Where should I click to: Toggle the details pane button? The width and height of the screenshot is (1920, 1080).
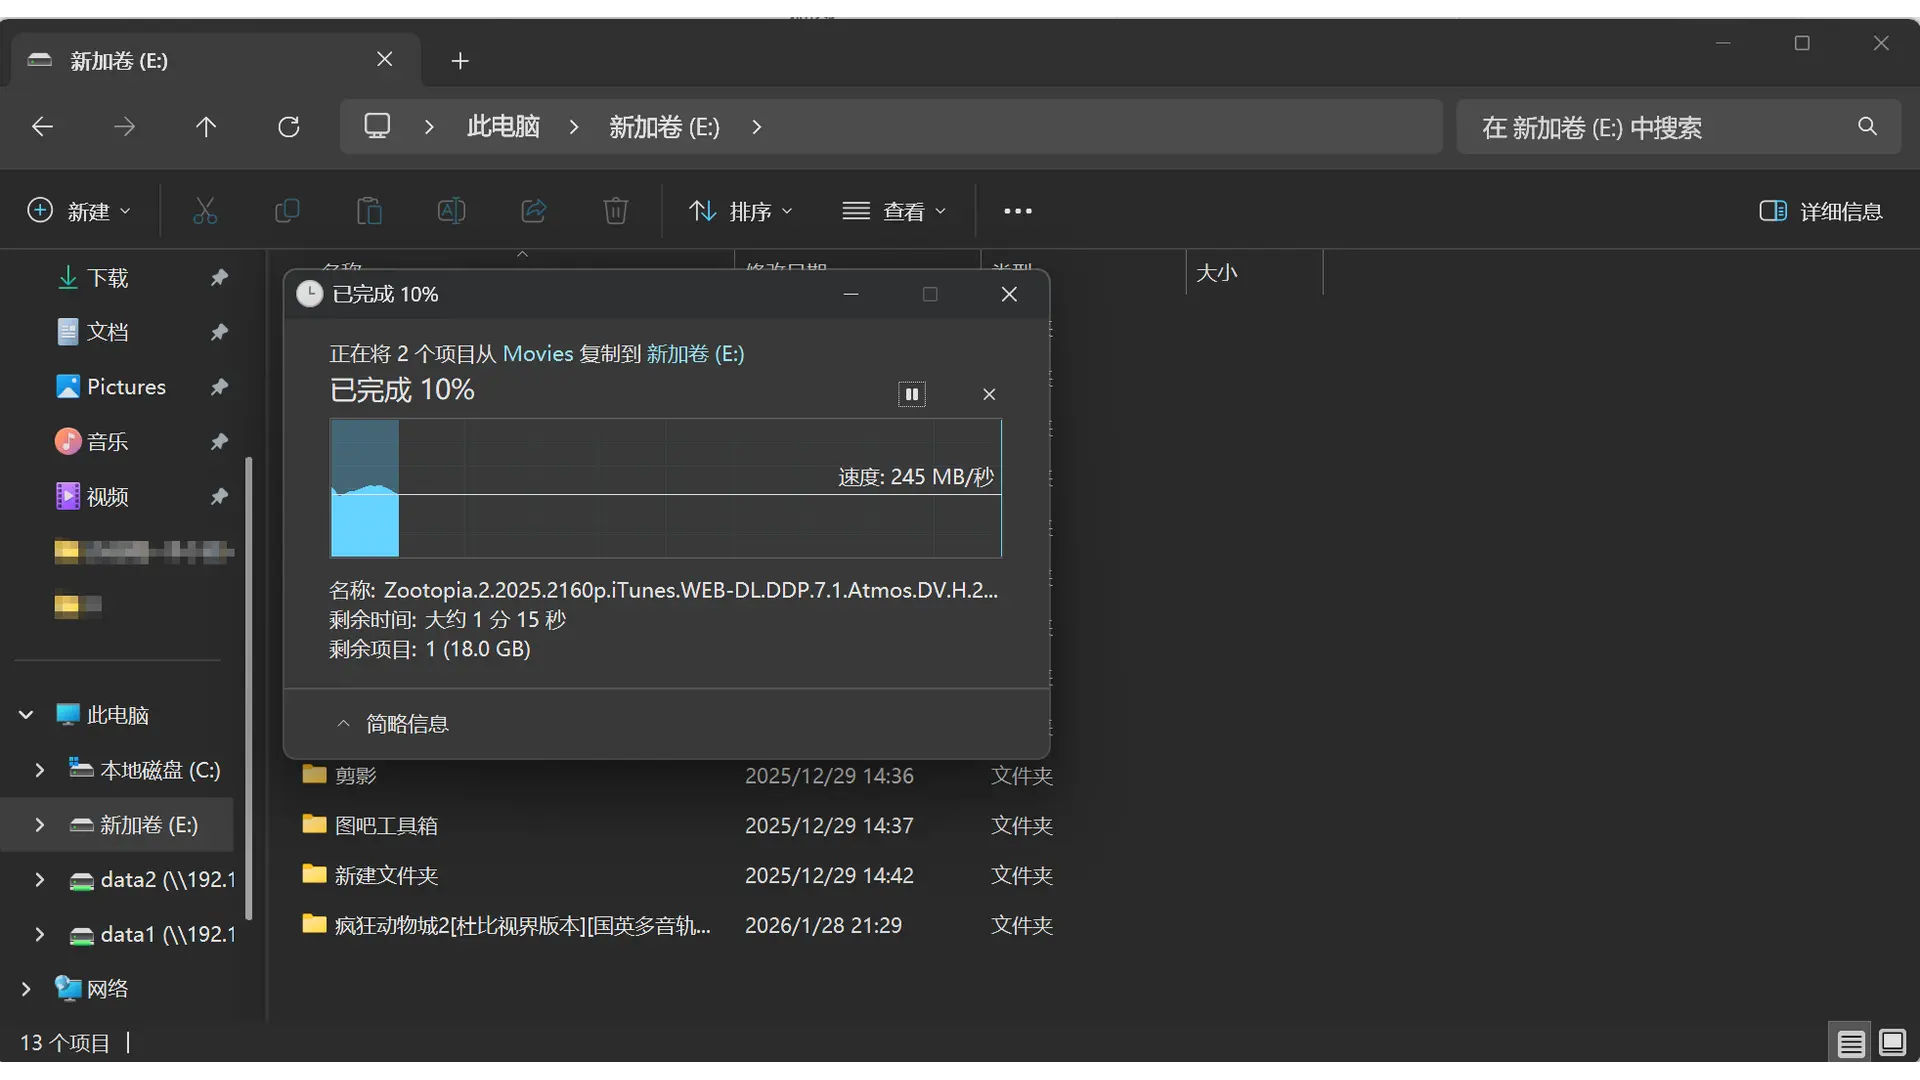tap(1820, 211)
